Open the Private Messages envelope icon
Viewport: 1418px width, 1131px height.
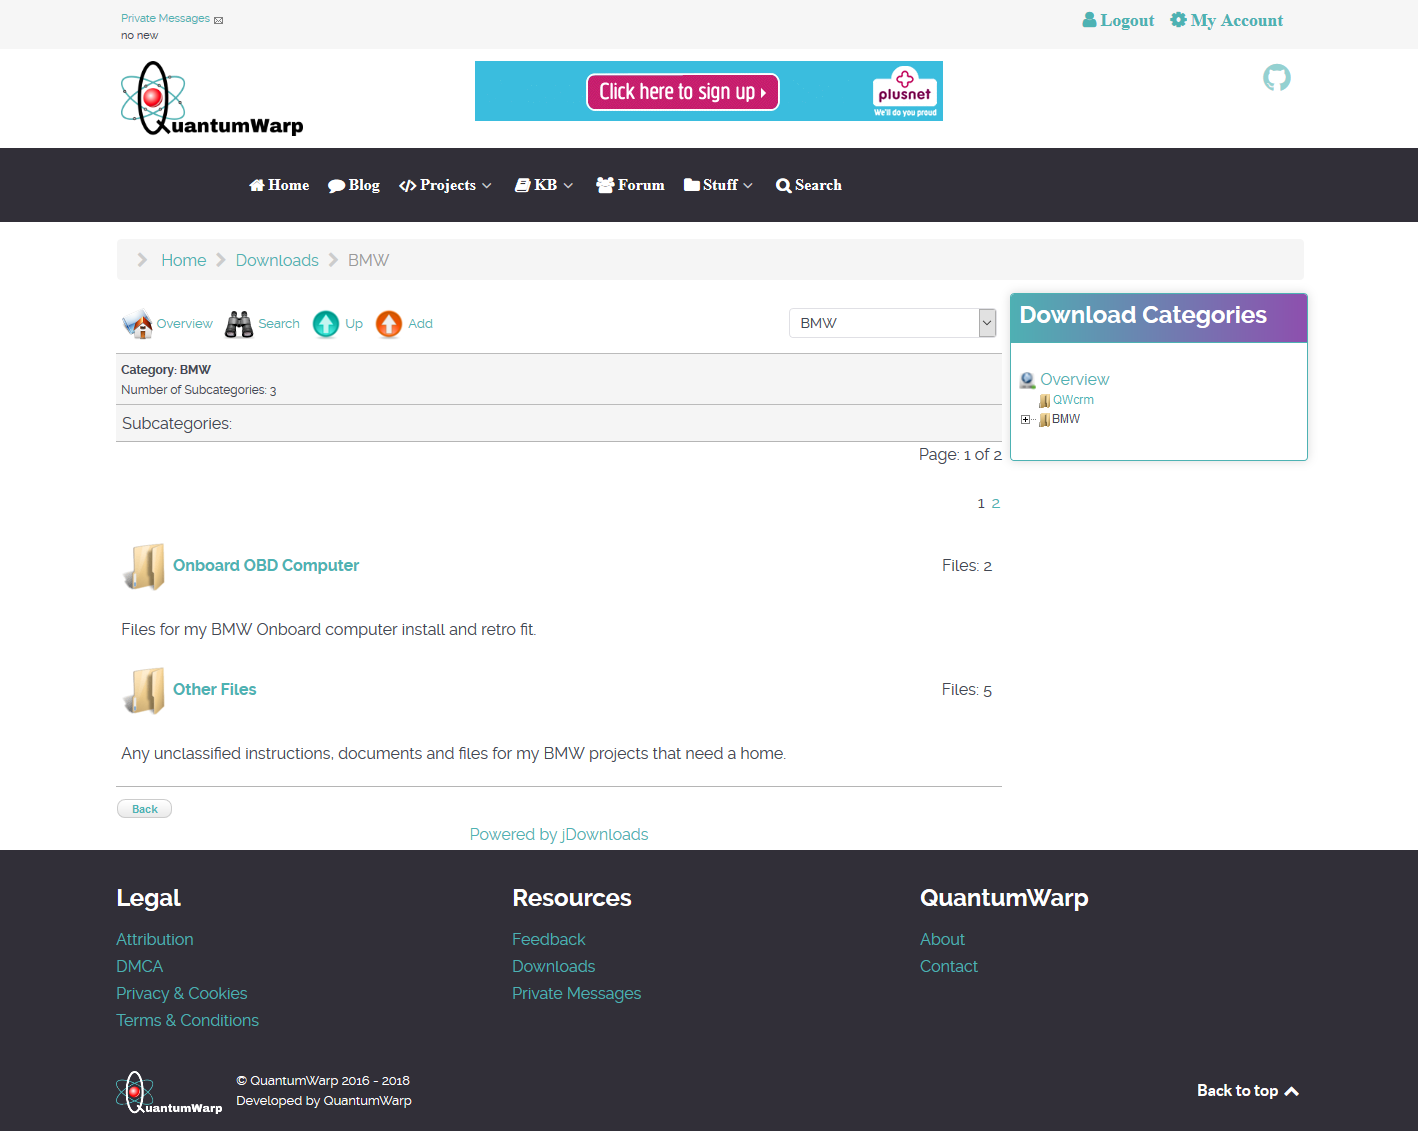point(217,17)
